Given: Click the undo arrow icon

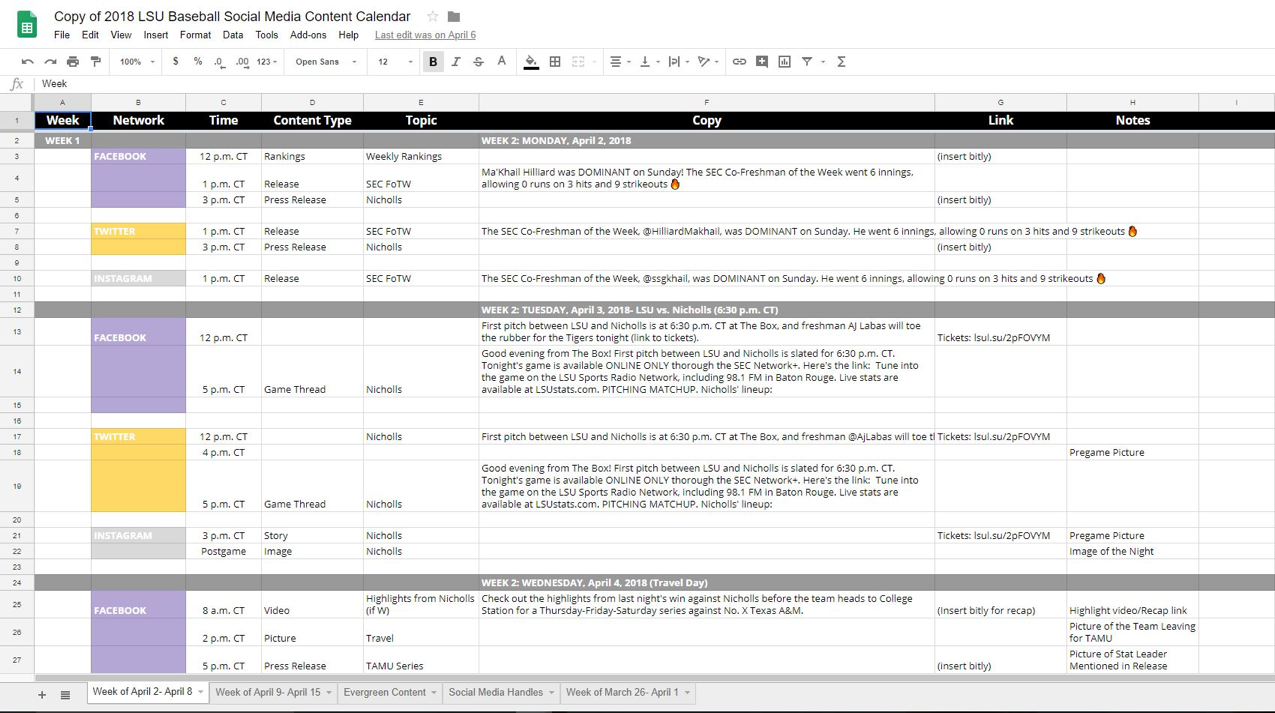Looking at the screenshot, I should (27, 62).
